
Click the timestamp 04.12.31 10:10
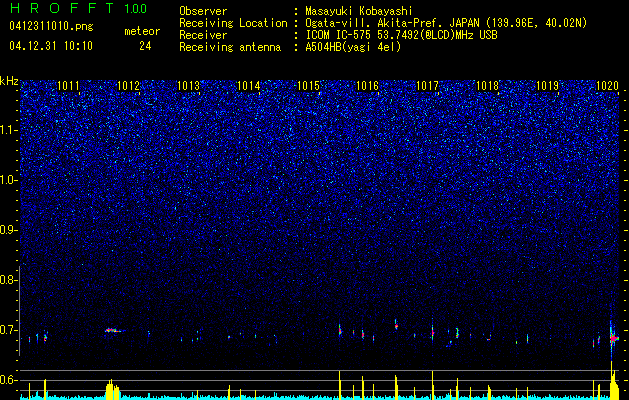click(x=51, y=46)
